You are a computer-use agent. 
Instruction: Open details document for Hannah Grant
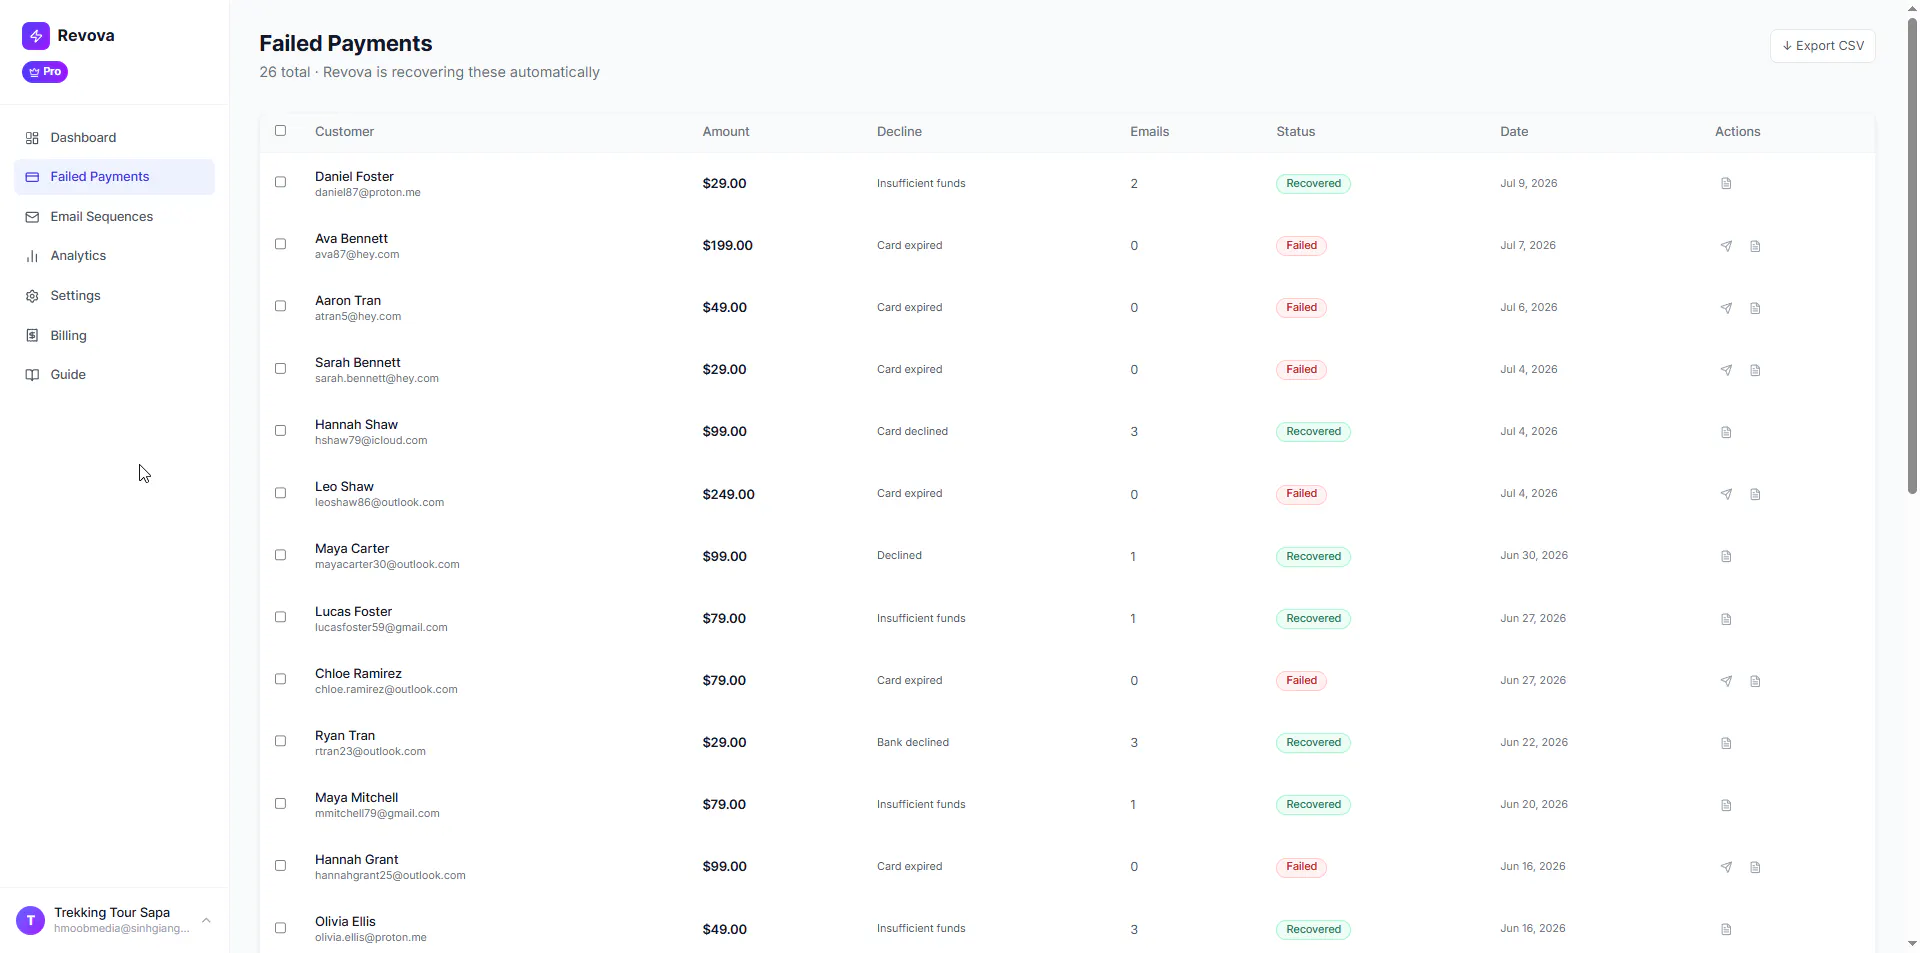pos(1755,867)
